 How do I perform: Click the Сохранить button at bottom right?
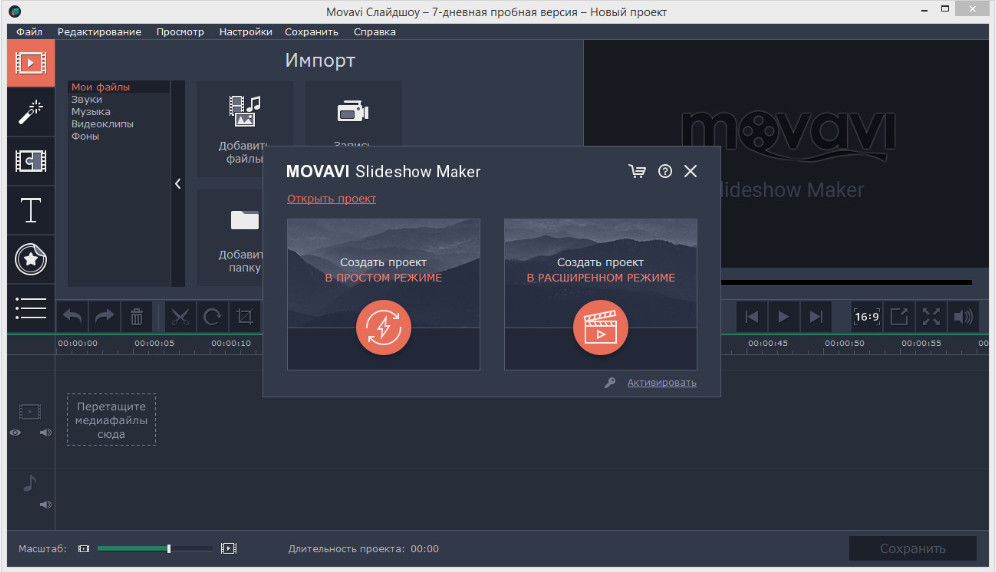913,548
